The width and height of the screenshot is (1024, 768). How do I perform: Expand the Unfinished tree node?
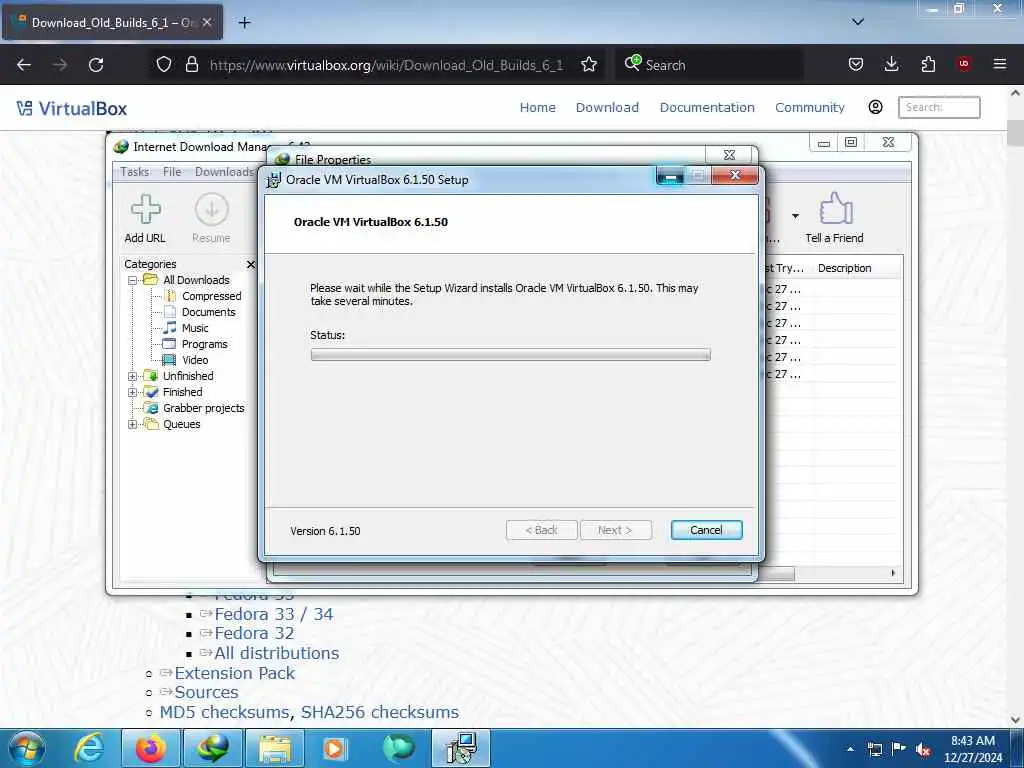133,377
